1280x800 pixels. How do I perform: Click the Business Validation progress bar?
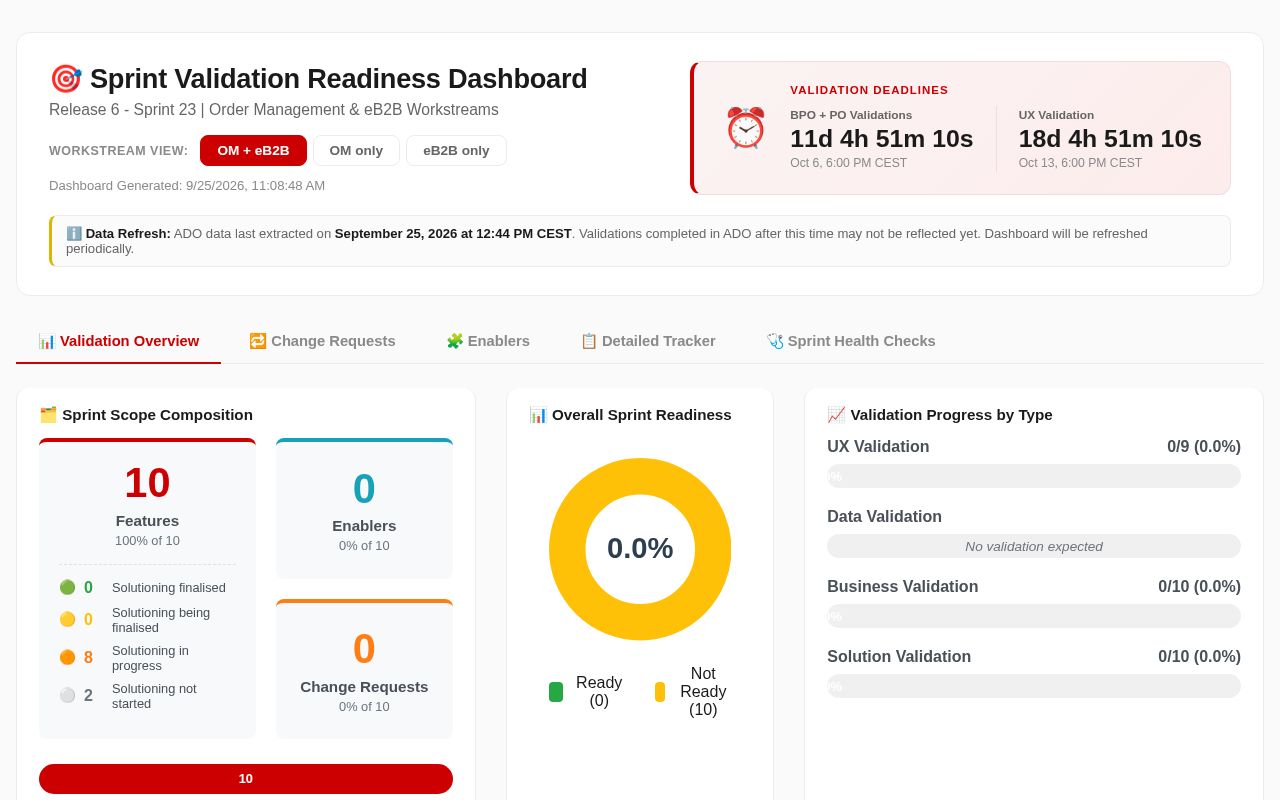coord(1034,616)
